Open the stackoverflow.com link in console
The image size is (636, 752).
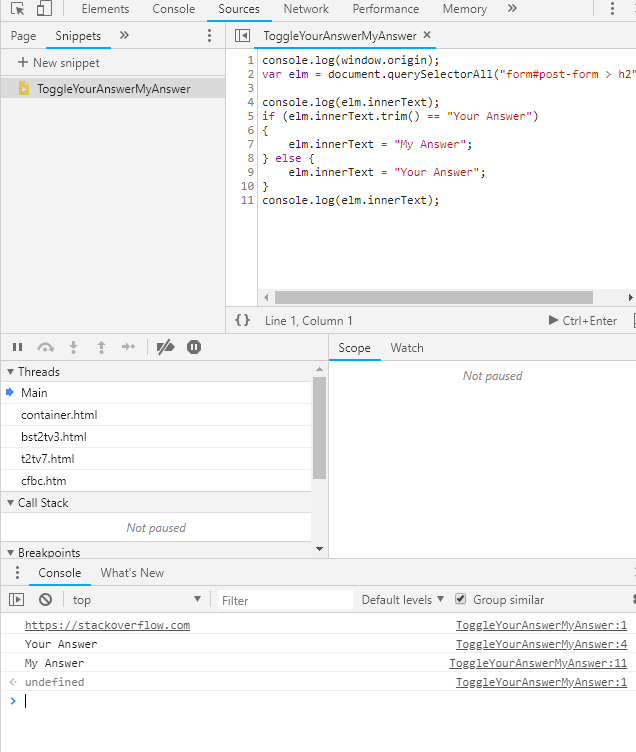(x=107, y=625)
